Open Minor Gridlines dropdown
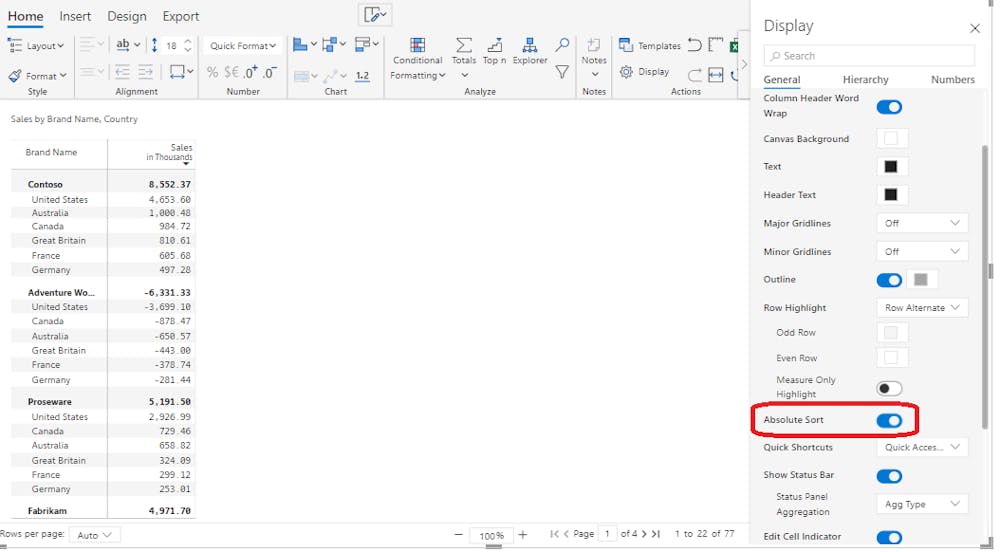 click(922, 251)
